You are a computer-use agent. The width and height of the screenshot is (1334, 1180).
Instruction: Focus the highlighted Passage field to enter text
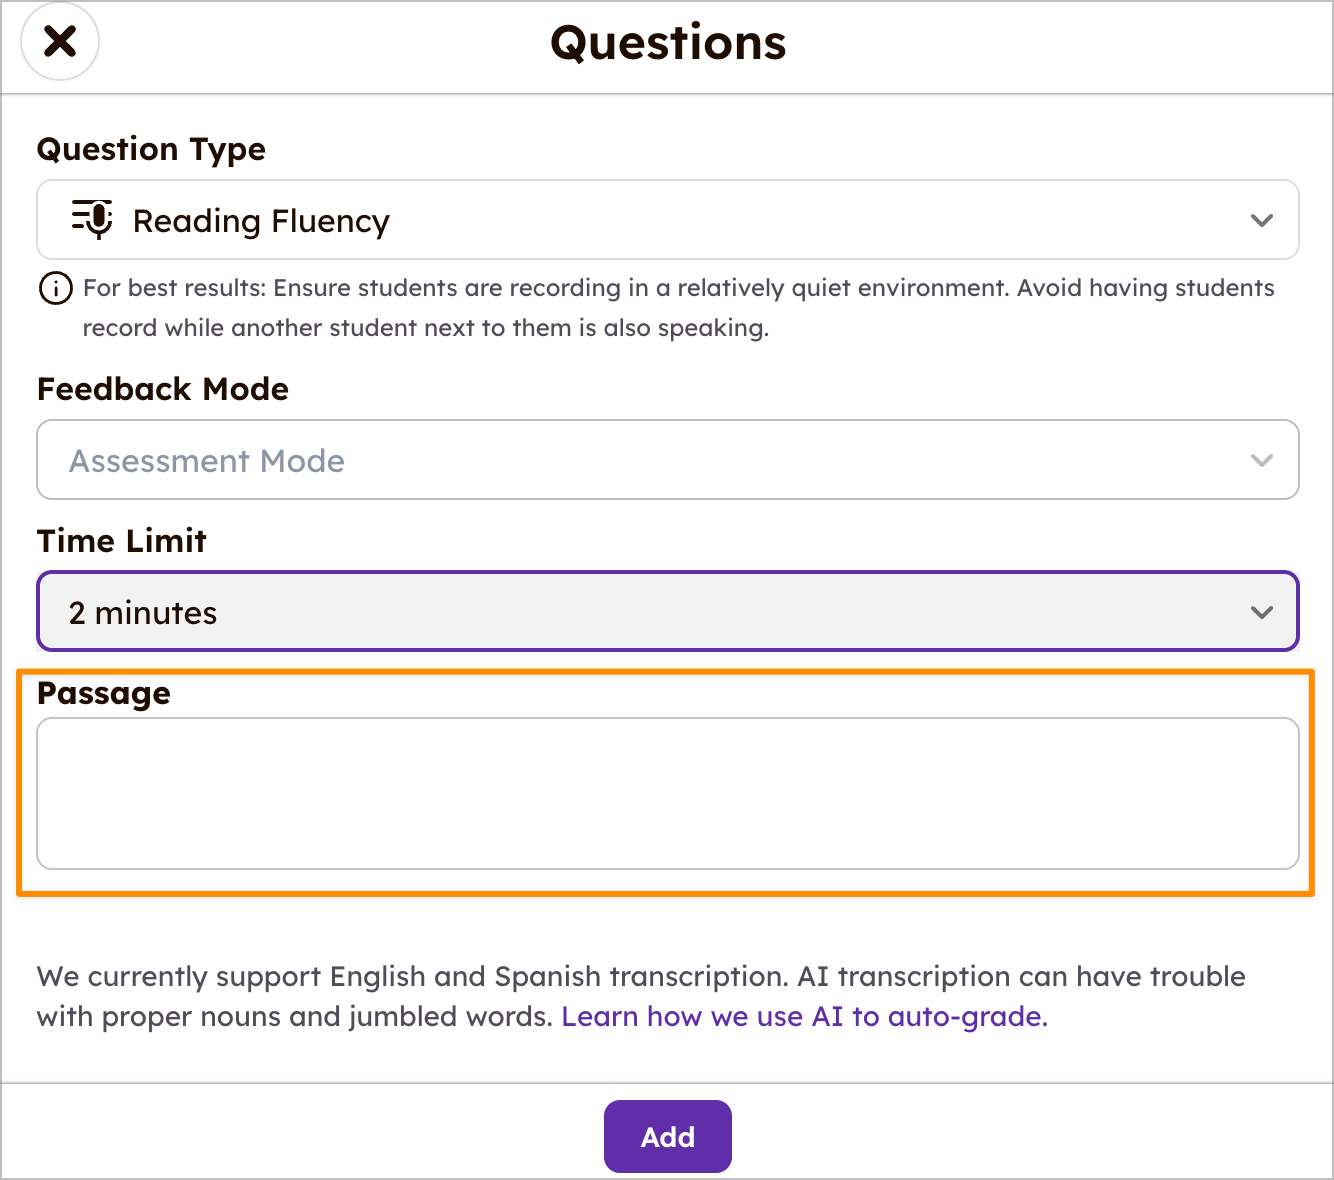point(667,793)
